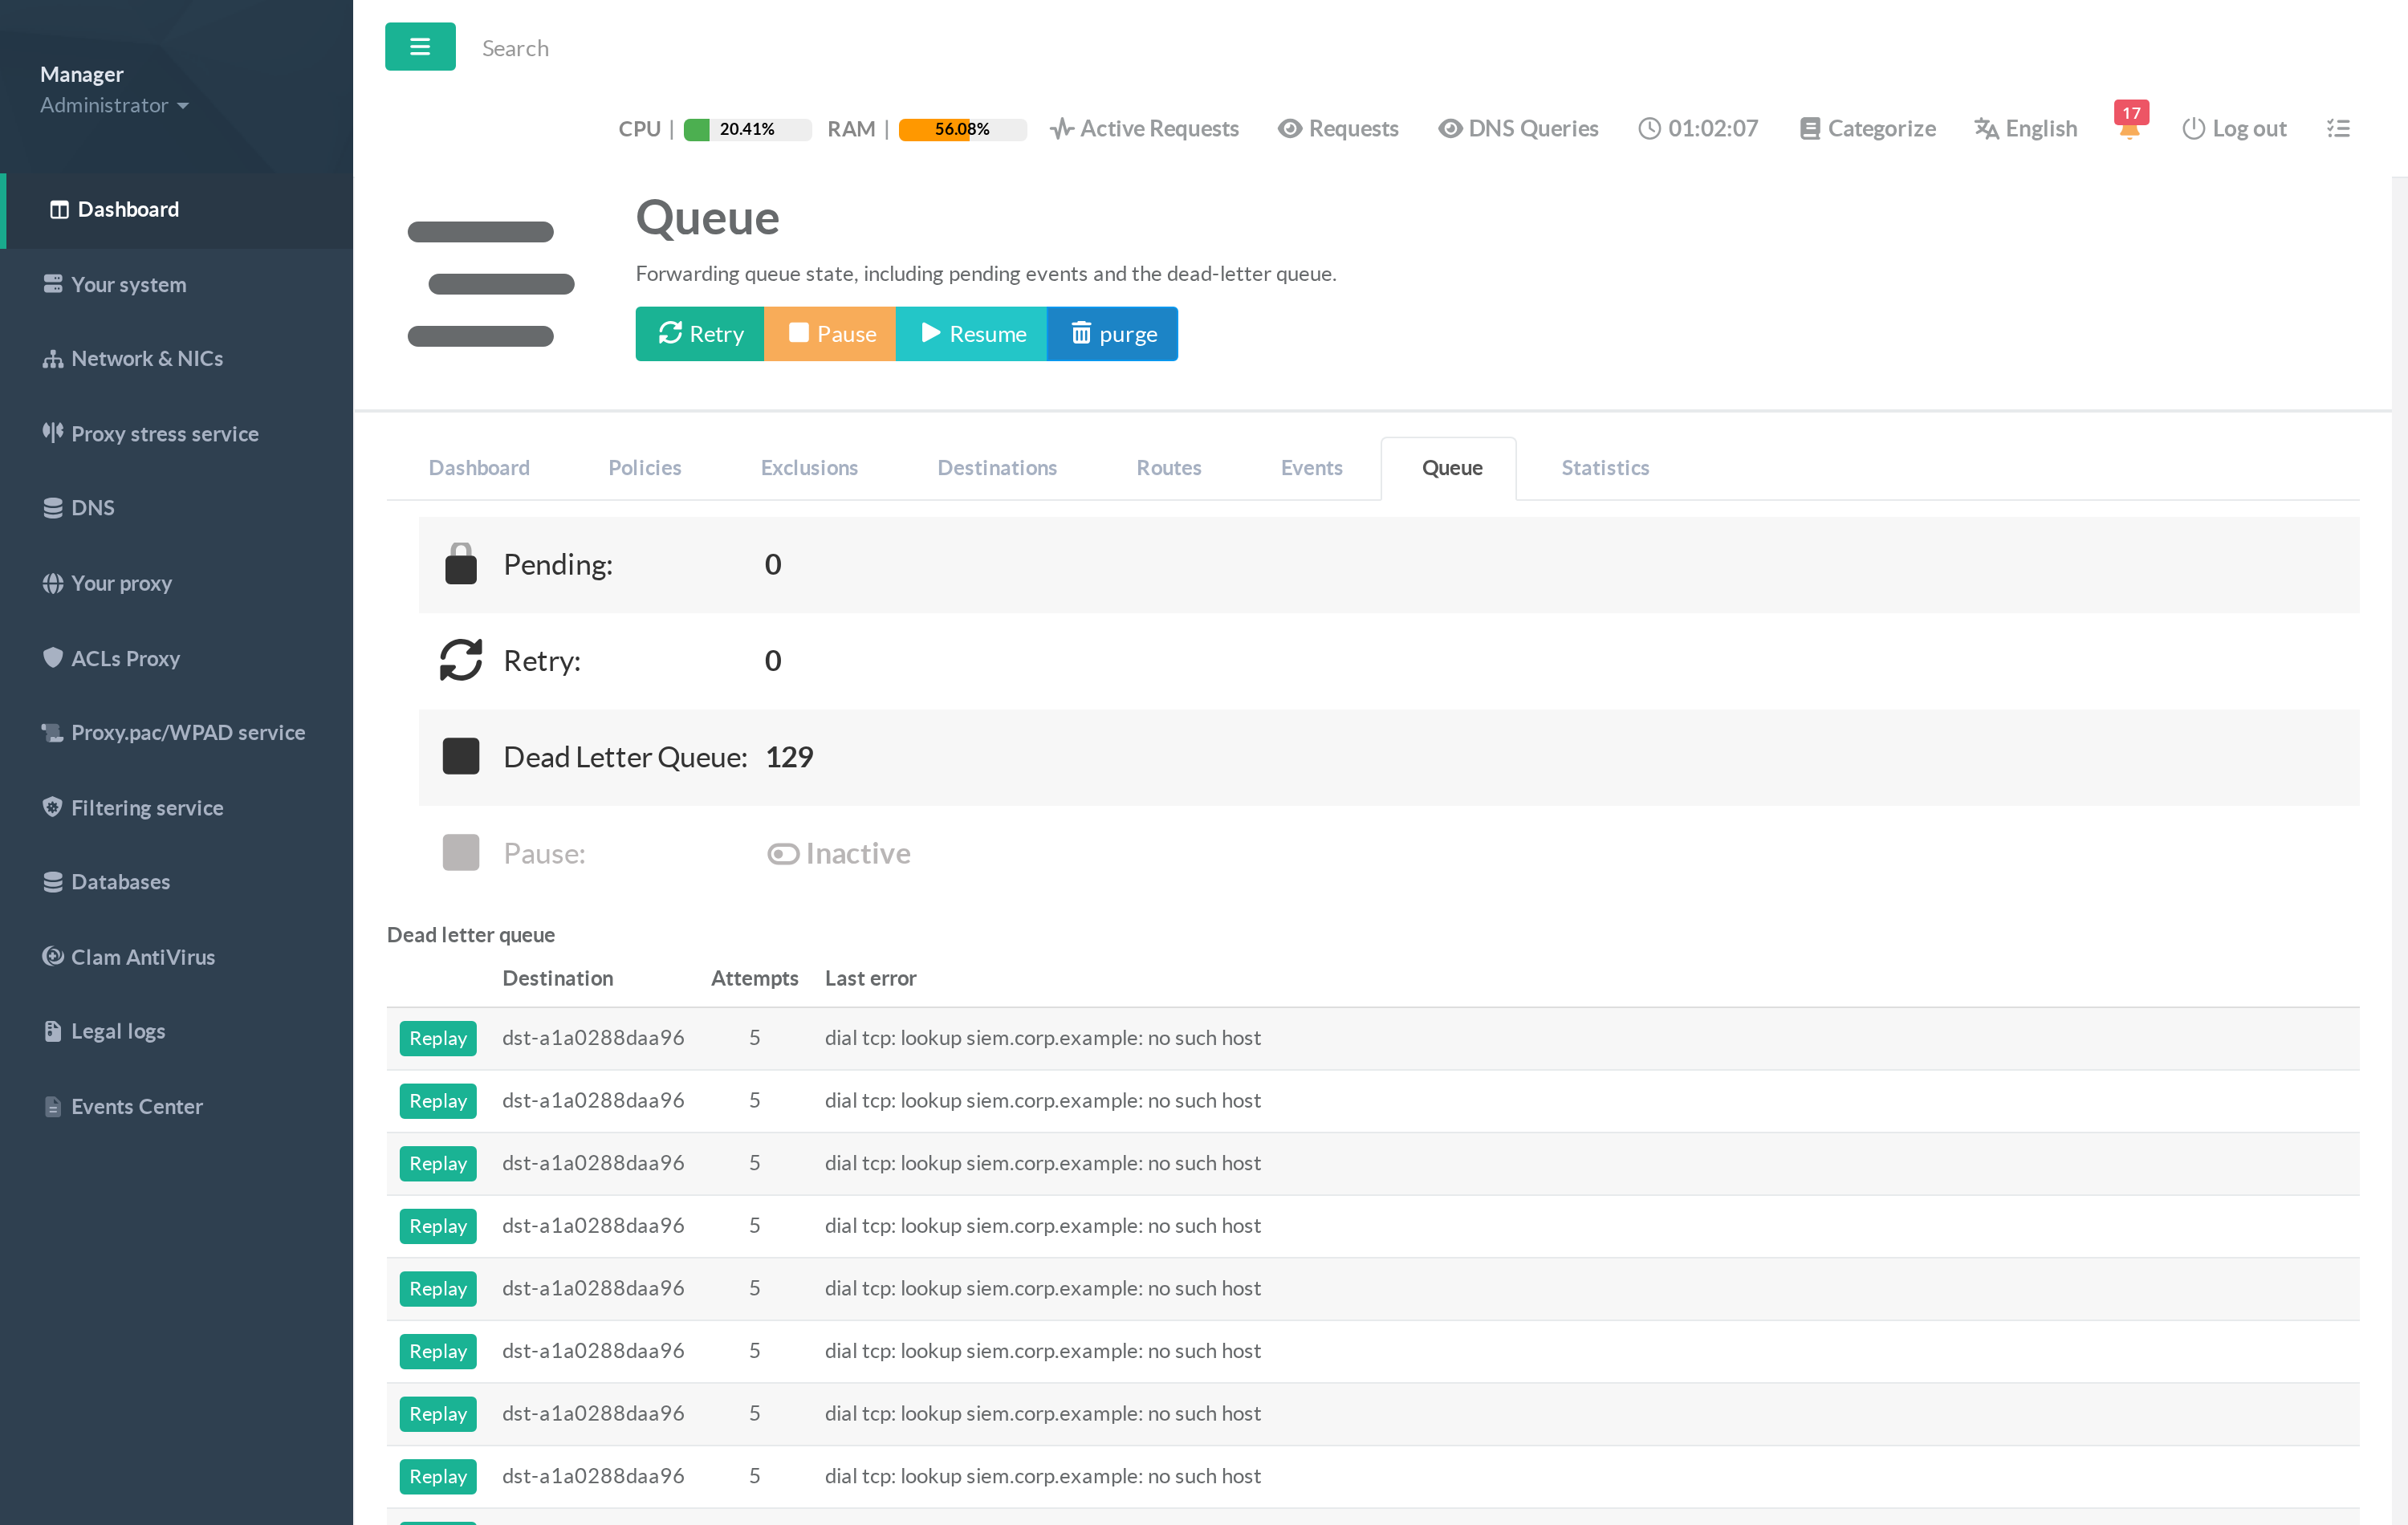This screenshot has height=1525, width=2408.
Task: Click the CPU usage progress bar
Action: click(747, 129)
